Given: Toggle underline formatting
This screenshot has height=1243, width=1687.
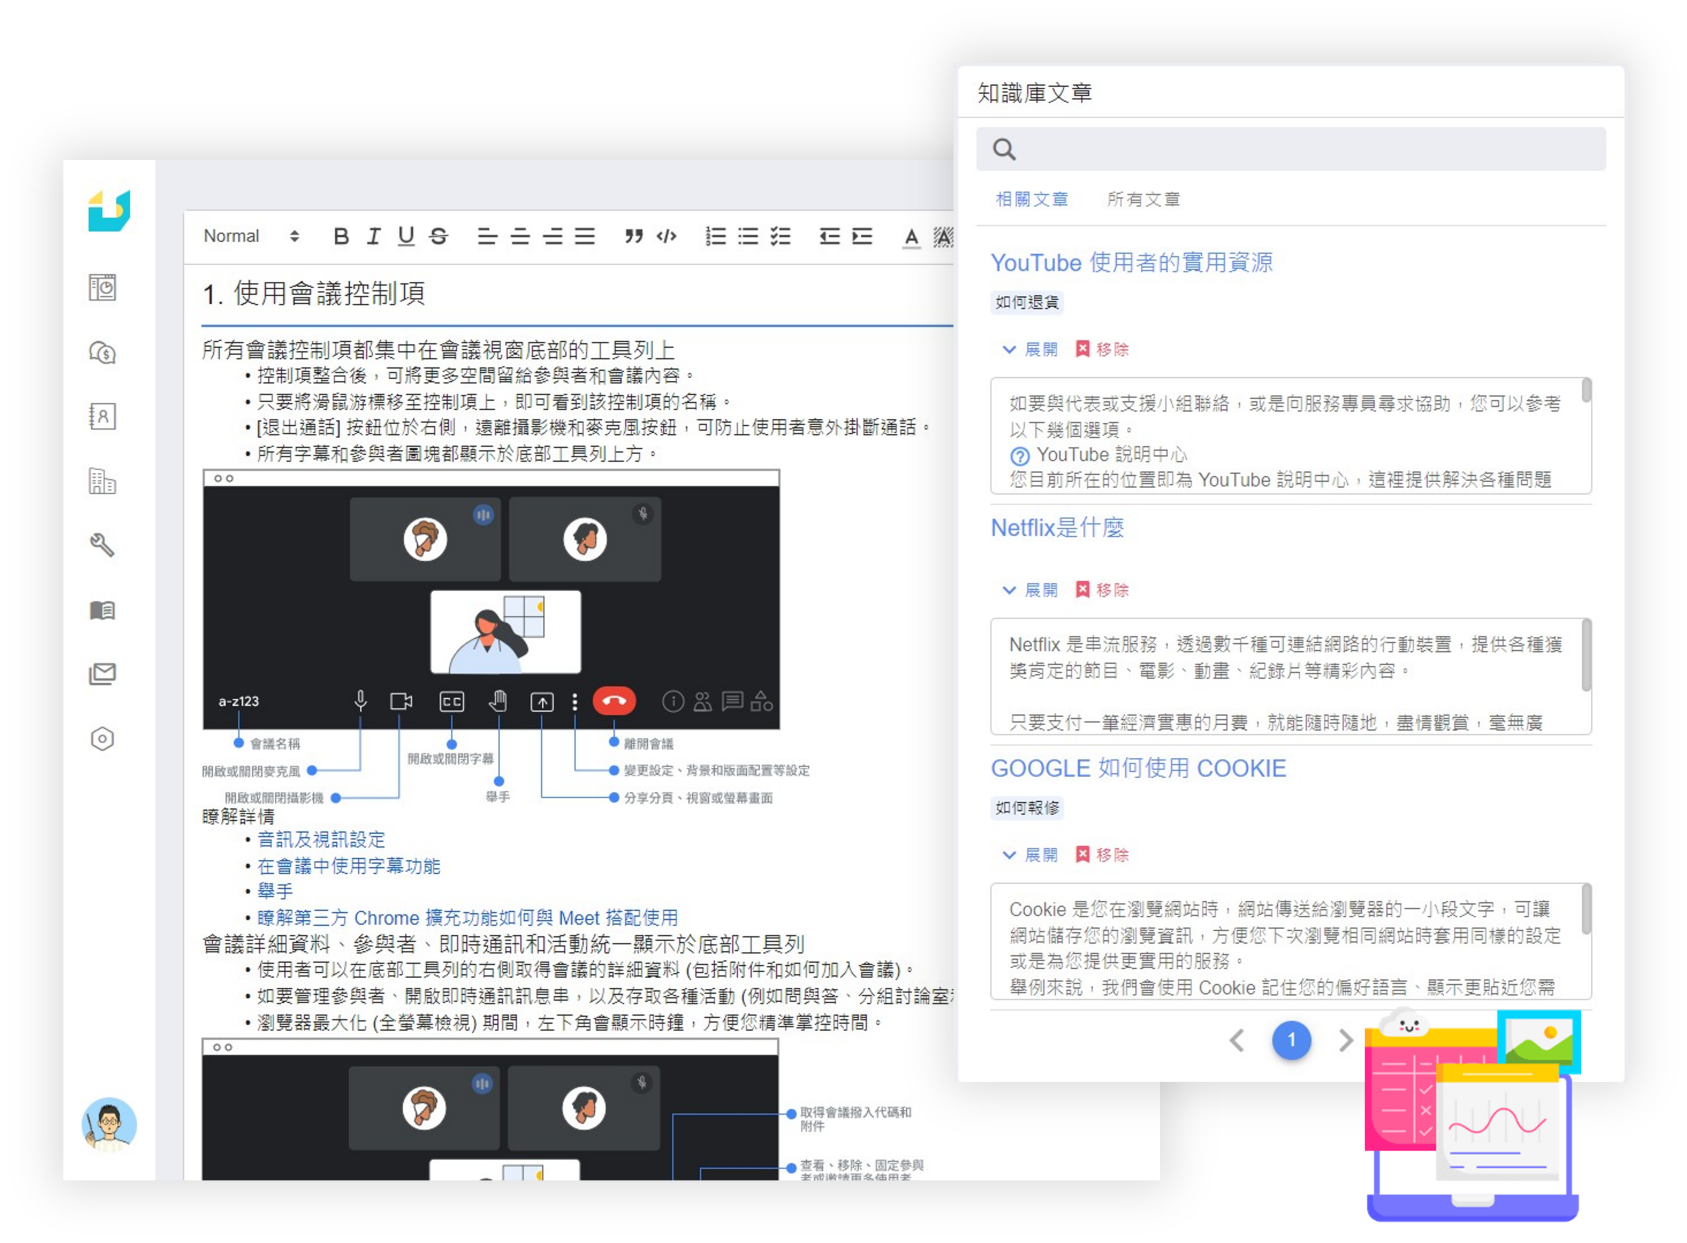Looking at the screenshot, I should click(405, 236).
